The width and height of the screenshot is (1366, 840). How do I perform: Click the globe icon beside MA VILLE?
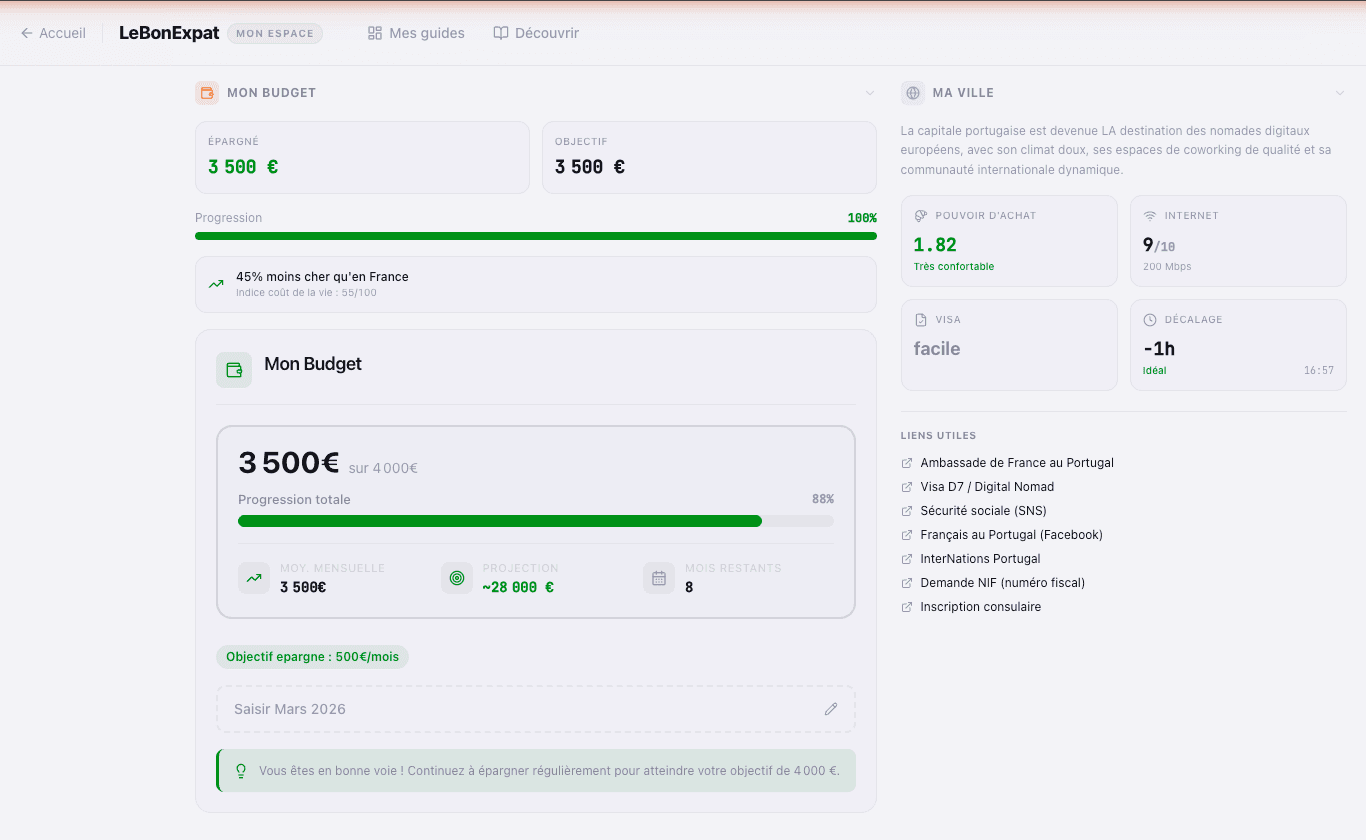pos(912,92)
